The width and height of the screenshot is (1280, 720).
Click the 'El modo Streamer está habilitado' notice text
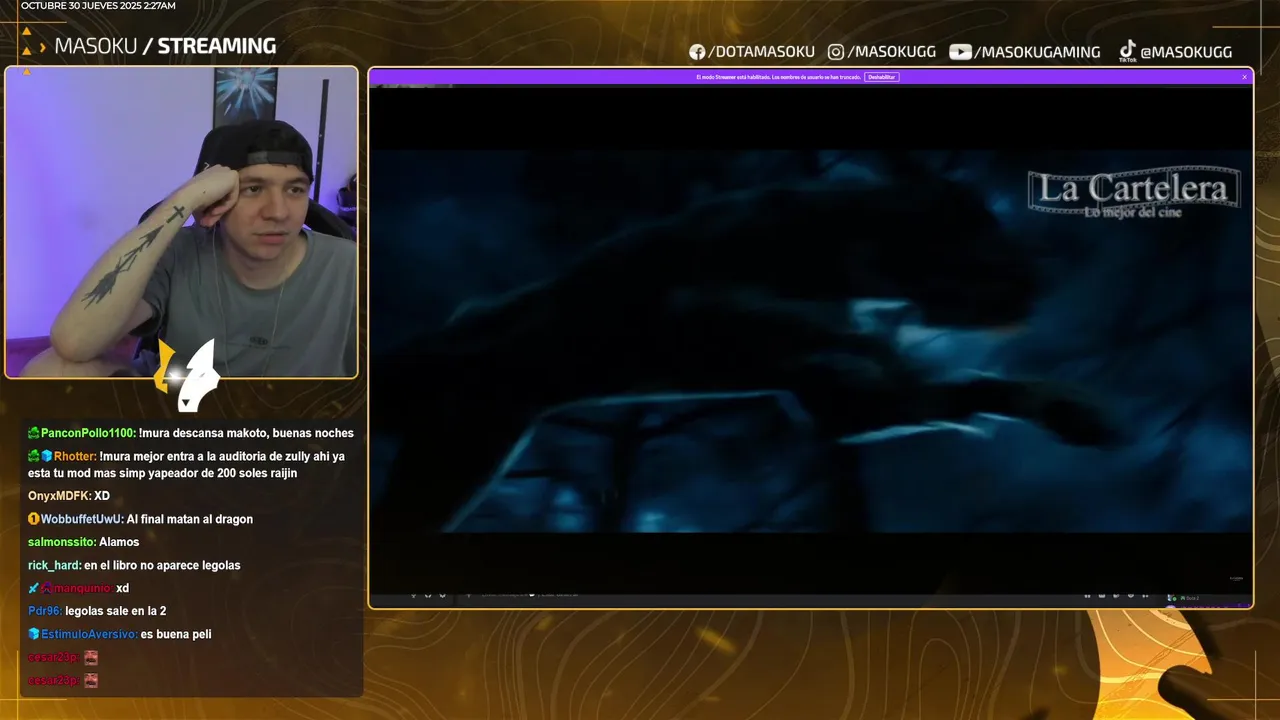pyautogui.click(x=778, y=77)
